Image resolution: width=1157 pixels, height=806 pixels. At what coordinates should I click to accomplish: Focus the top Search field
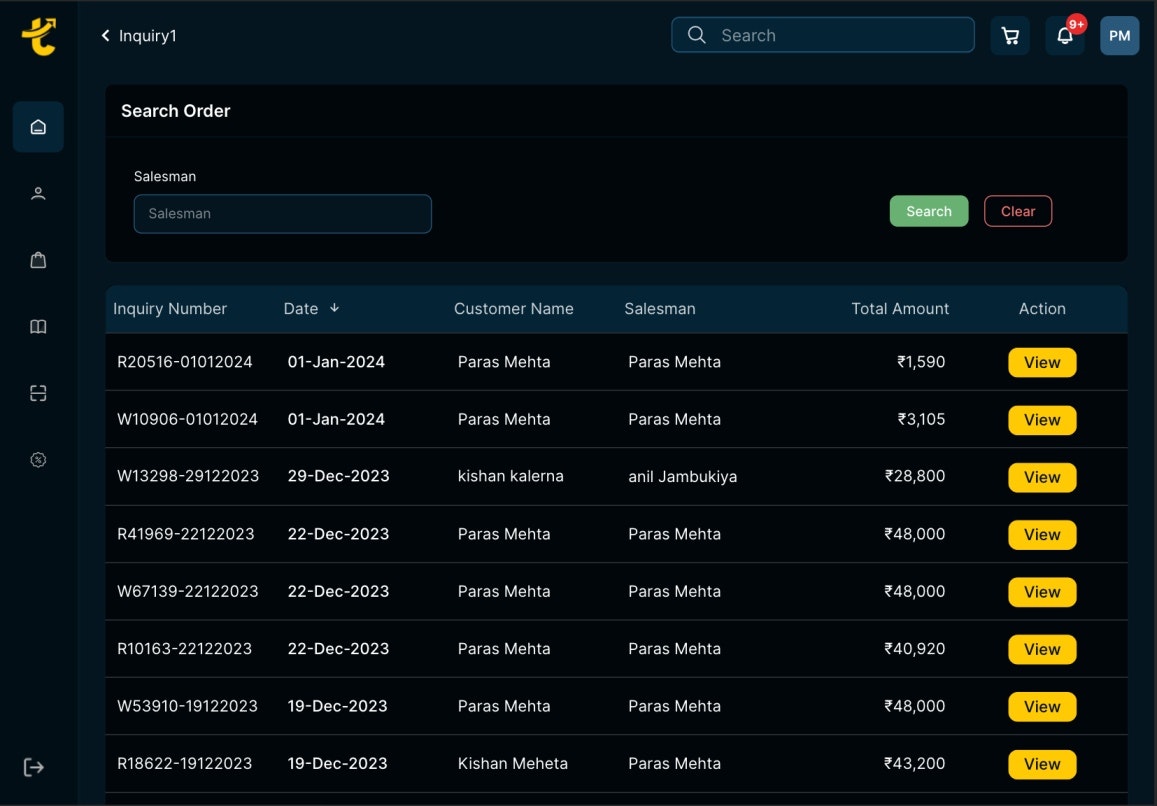pyautogui.click(x=823, y=35)
